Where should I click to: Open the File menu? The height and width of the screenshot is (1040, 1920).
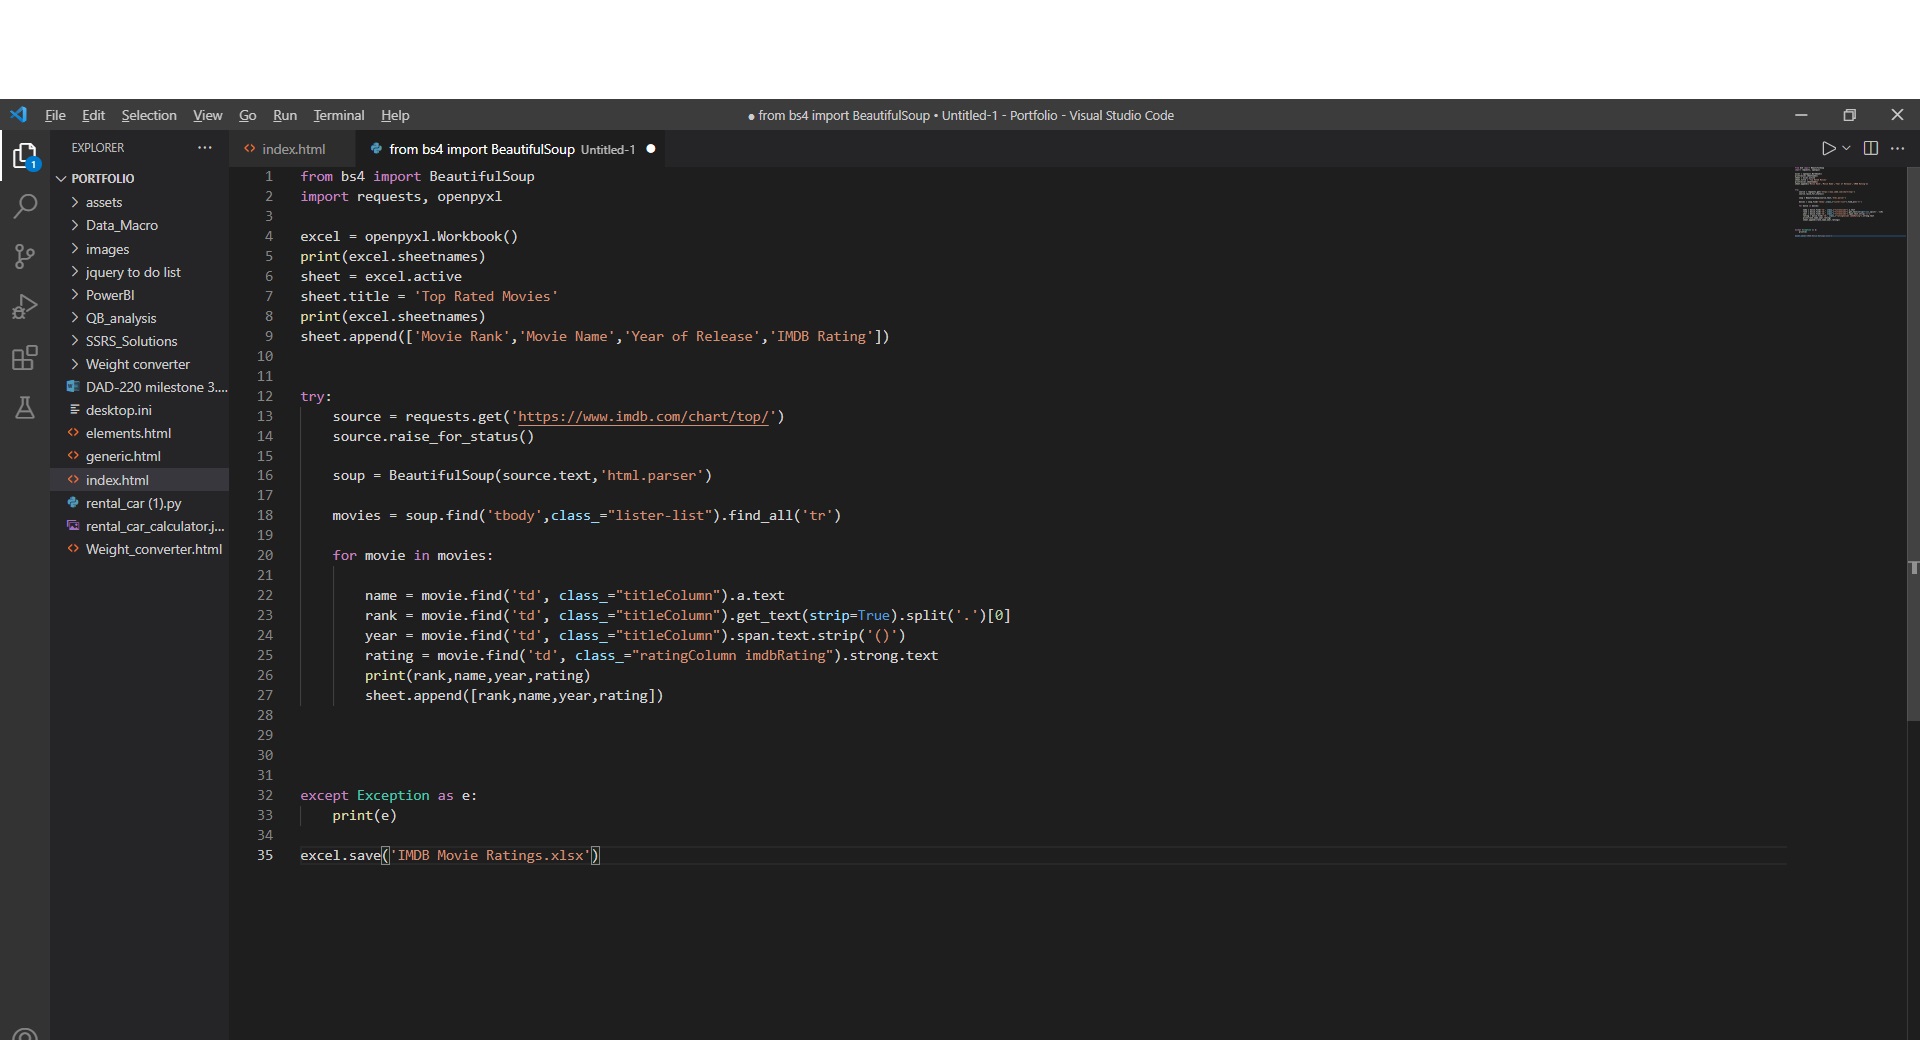coord(55,115)
